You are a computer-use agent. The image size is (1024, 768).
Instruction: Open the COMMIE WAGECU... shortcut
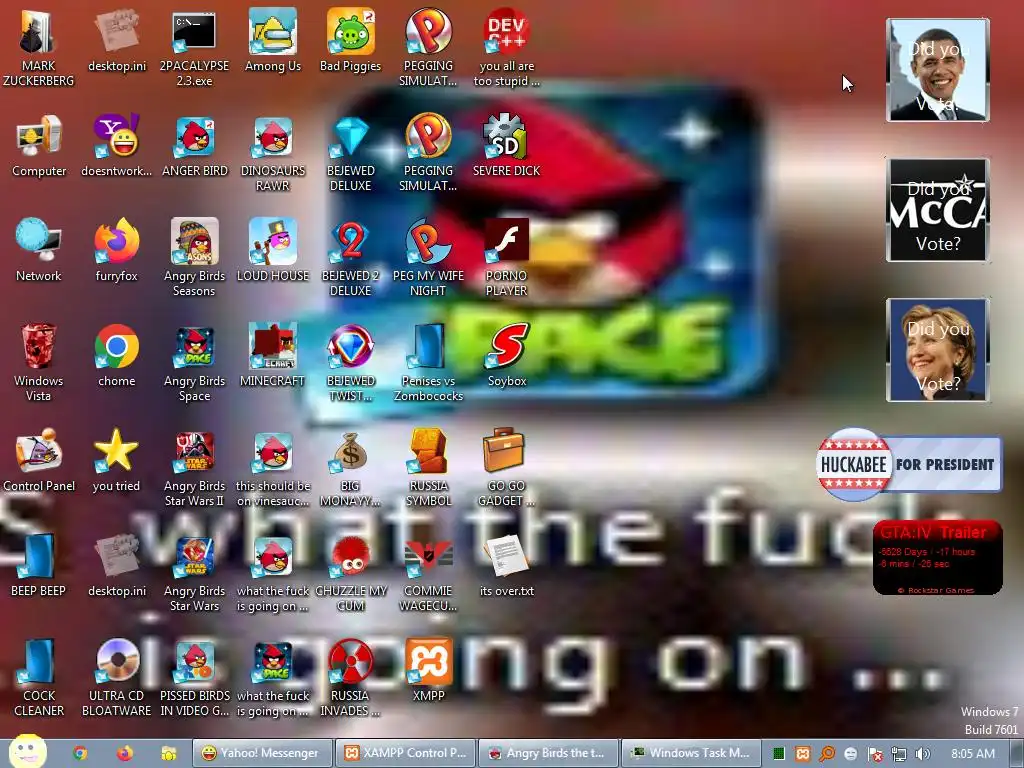tap(428, 573)
